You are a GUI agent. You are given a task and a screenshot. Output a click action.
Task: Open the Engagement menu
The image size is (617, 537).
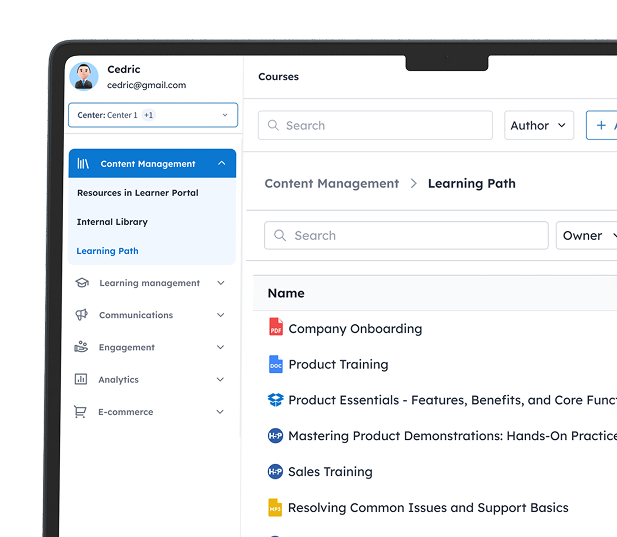pyautogui.click(x=127, y=347)
